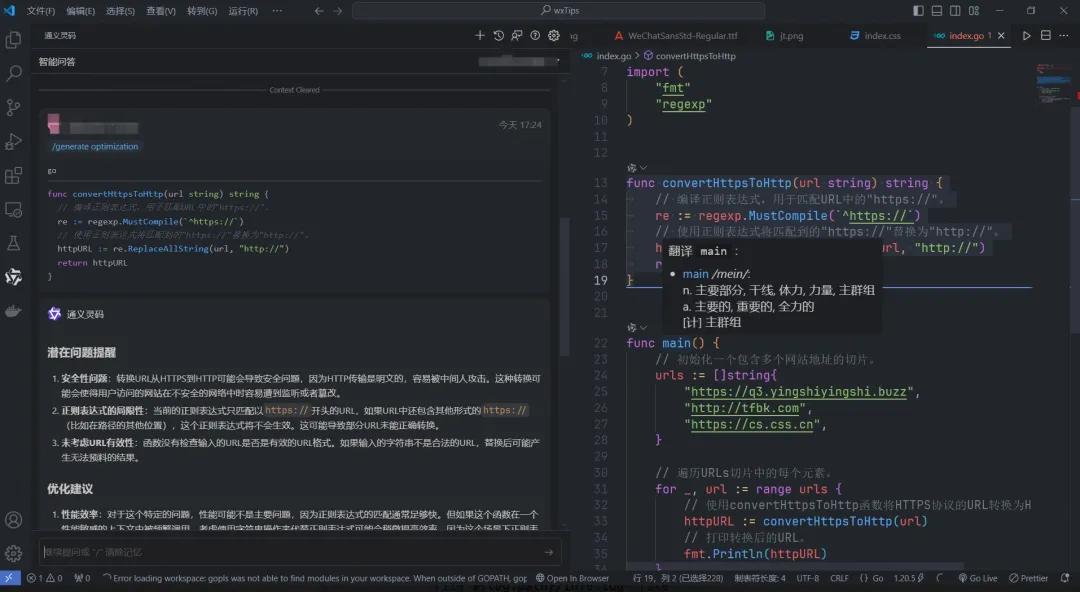
Task: Open the Docker view in activity bar
Action: click(x=14, y=311)
